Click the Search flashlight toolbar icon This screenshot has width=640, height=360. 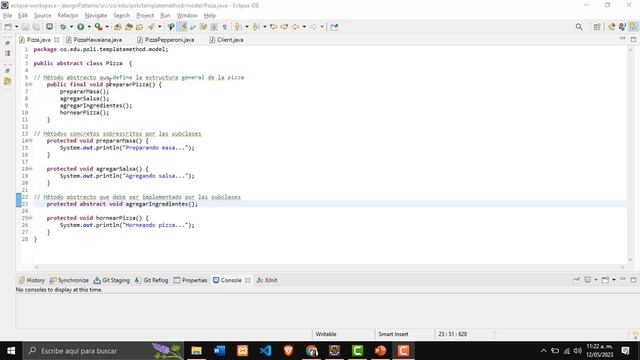pyautogui.click(x=151, y=27)
